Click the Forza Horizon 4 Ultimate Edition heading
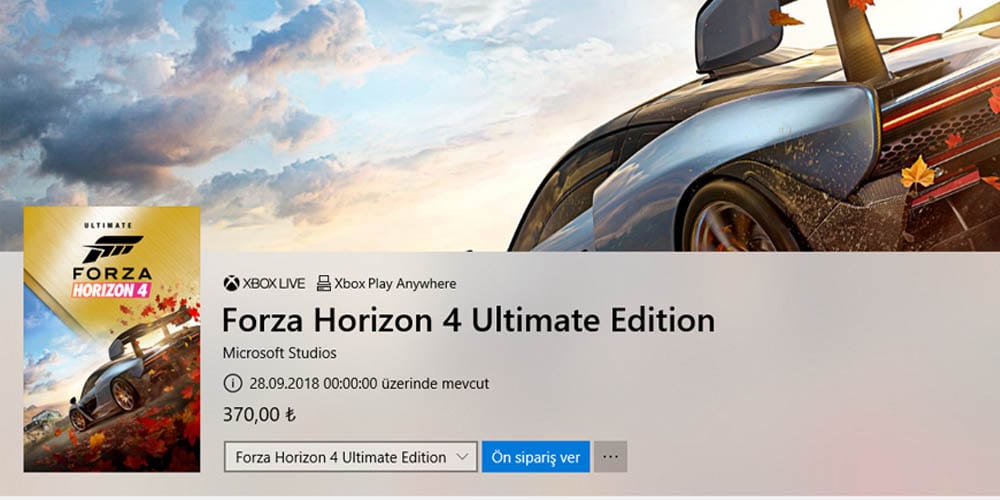The width and height of the screenshot is (1000, 500). point(468,320)
